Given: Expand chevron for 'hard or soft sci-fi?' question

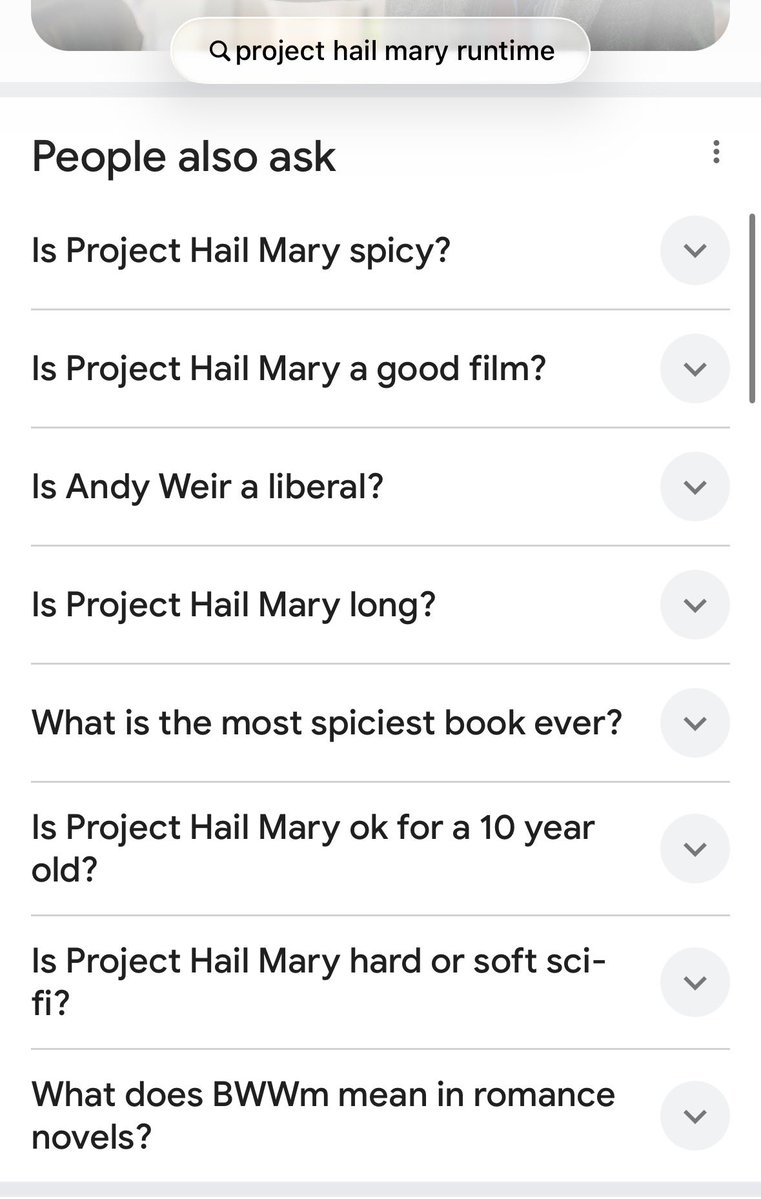Looking at the screenshot, I should click(x=694, y=982).
